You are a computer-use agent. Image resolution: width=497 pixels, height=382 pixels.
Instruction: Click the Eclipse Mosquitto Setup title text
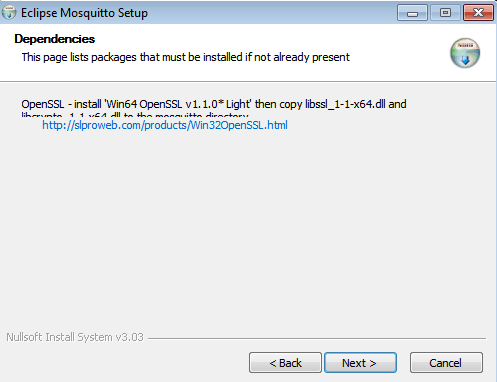84,13
